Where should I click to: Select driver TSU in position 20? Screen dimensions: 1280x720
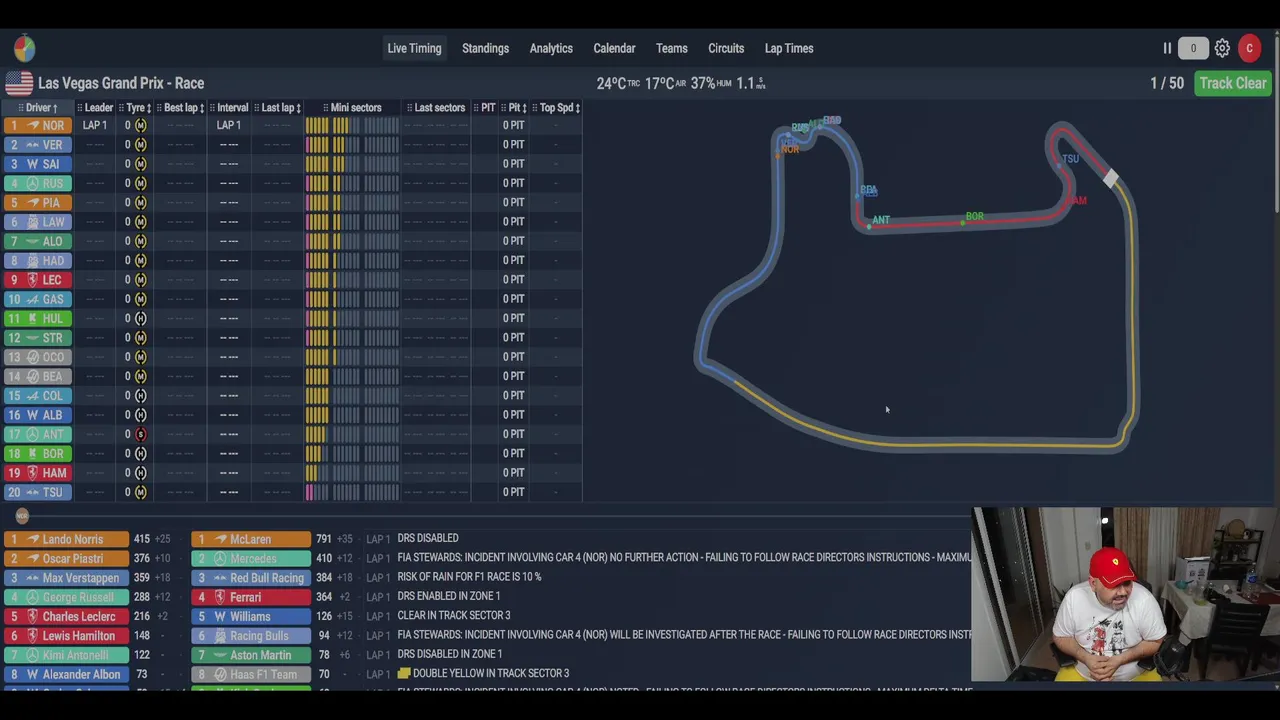coord(37,492)
